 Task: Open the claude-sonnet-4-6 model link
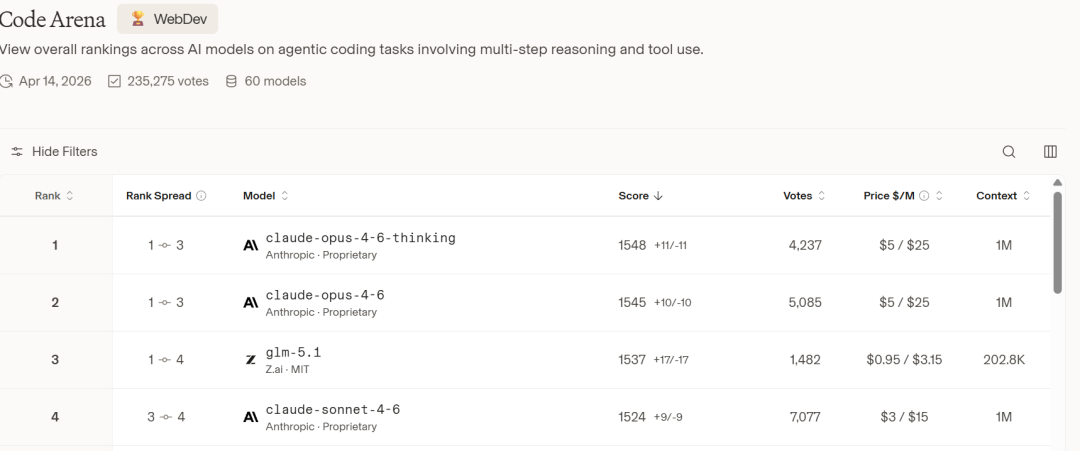tap(332, 410)
